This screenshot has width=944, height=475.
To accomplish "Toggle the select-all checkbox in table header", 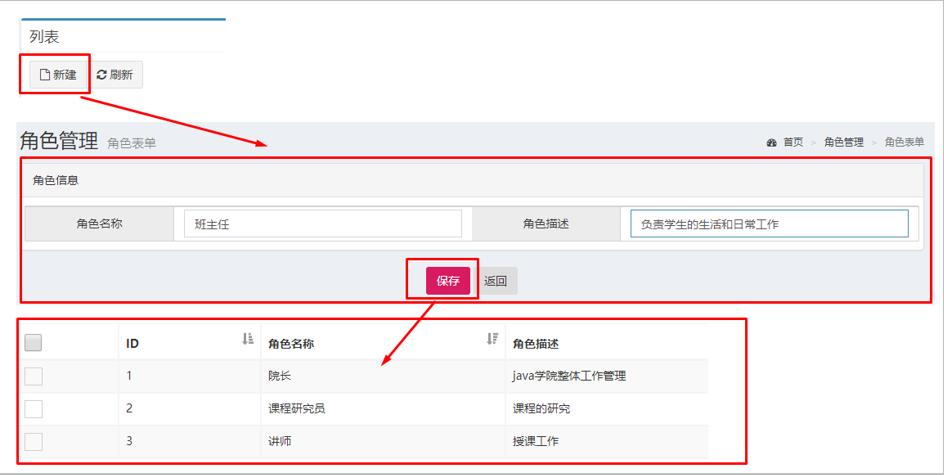I will 33,343.
